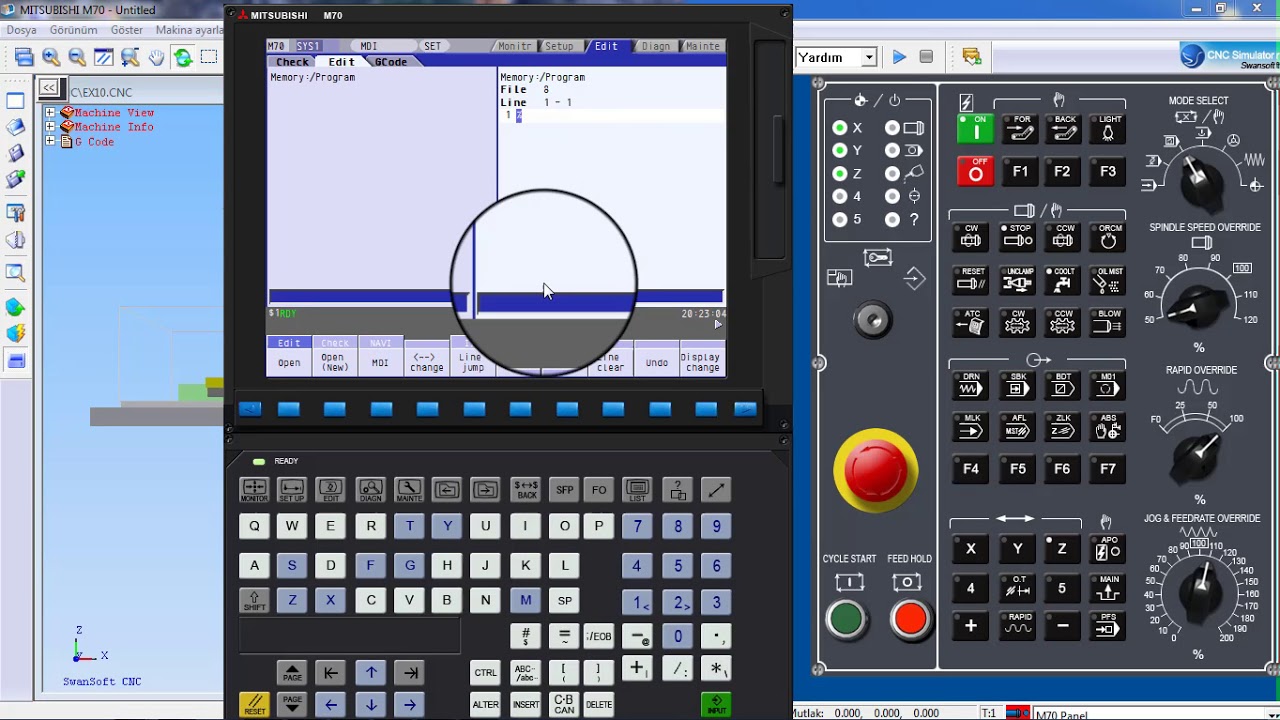
Task: Click the red FEED HOLD button
Action: [x=910, y=620]
